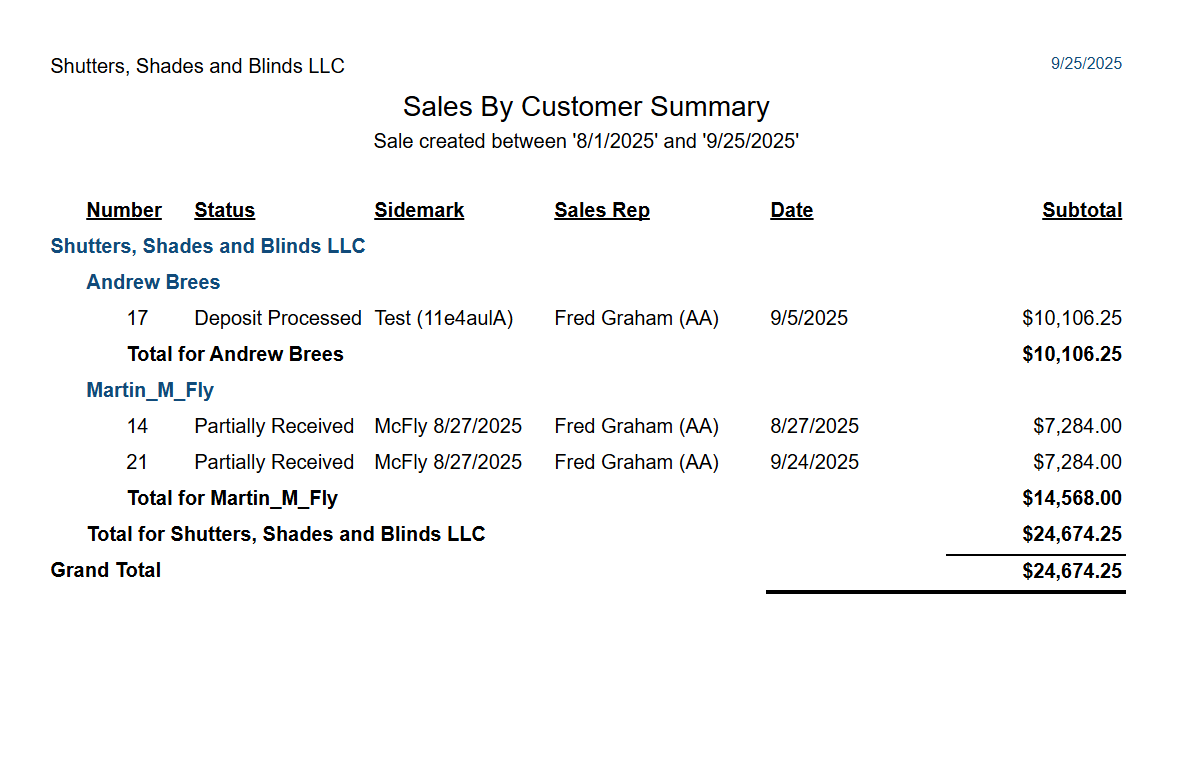Select the blue Shutters, Shades and Blinds LLC heading
This screenshot has height=760, width=1178.
pos(207,246)
